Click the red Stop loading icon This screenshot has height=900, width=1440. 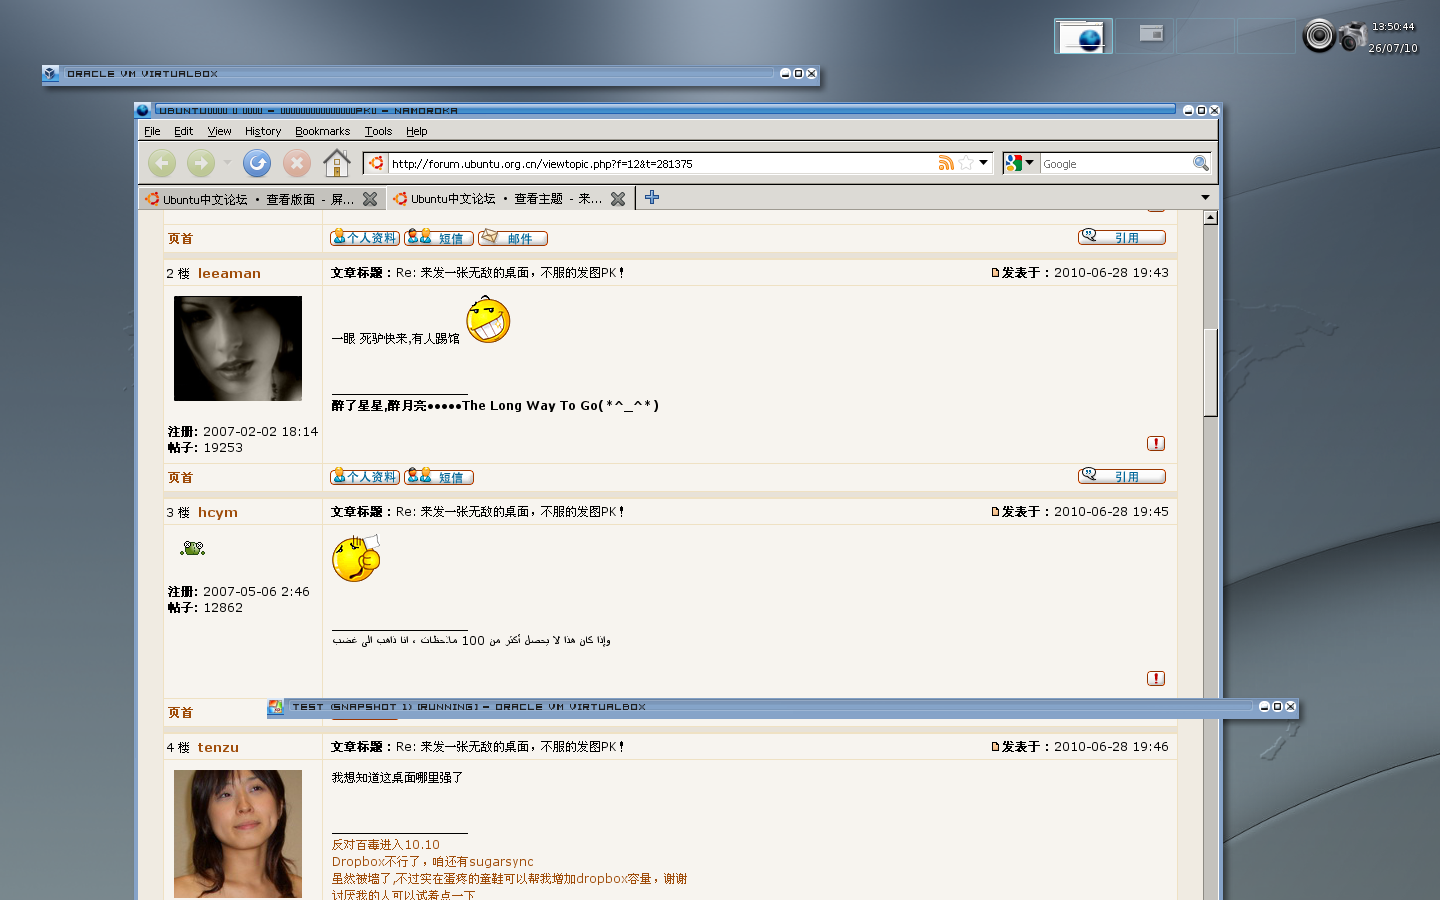click(x=296, y=163)
